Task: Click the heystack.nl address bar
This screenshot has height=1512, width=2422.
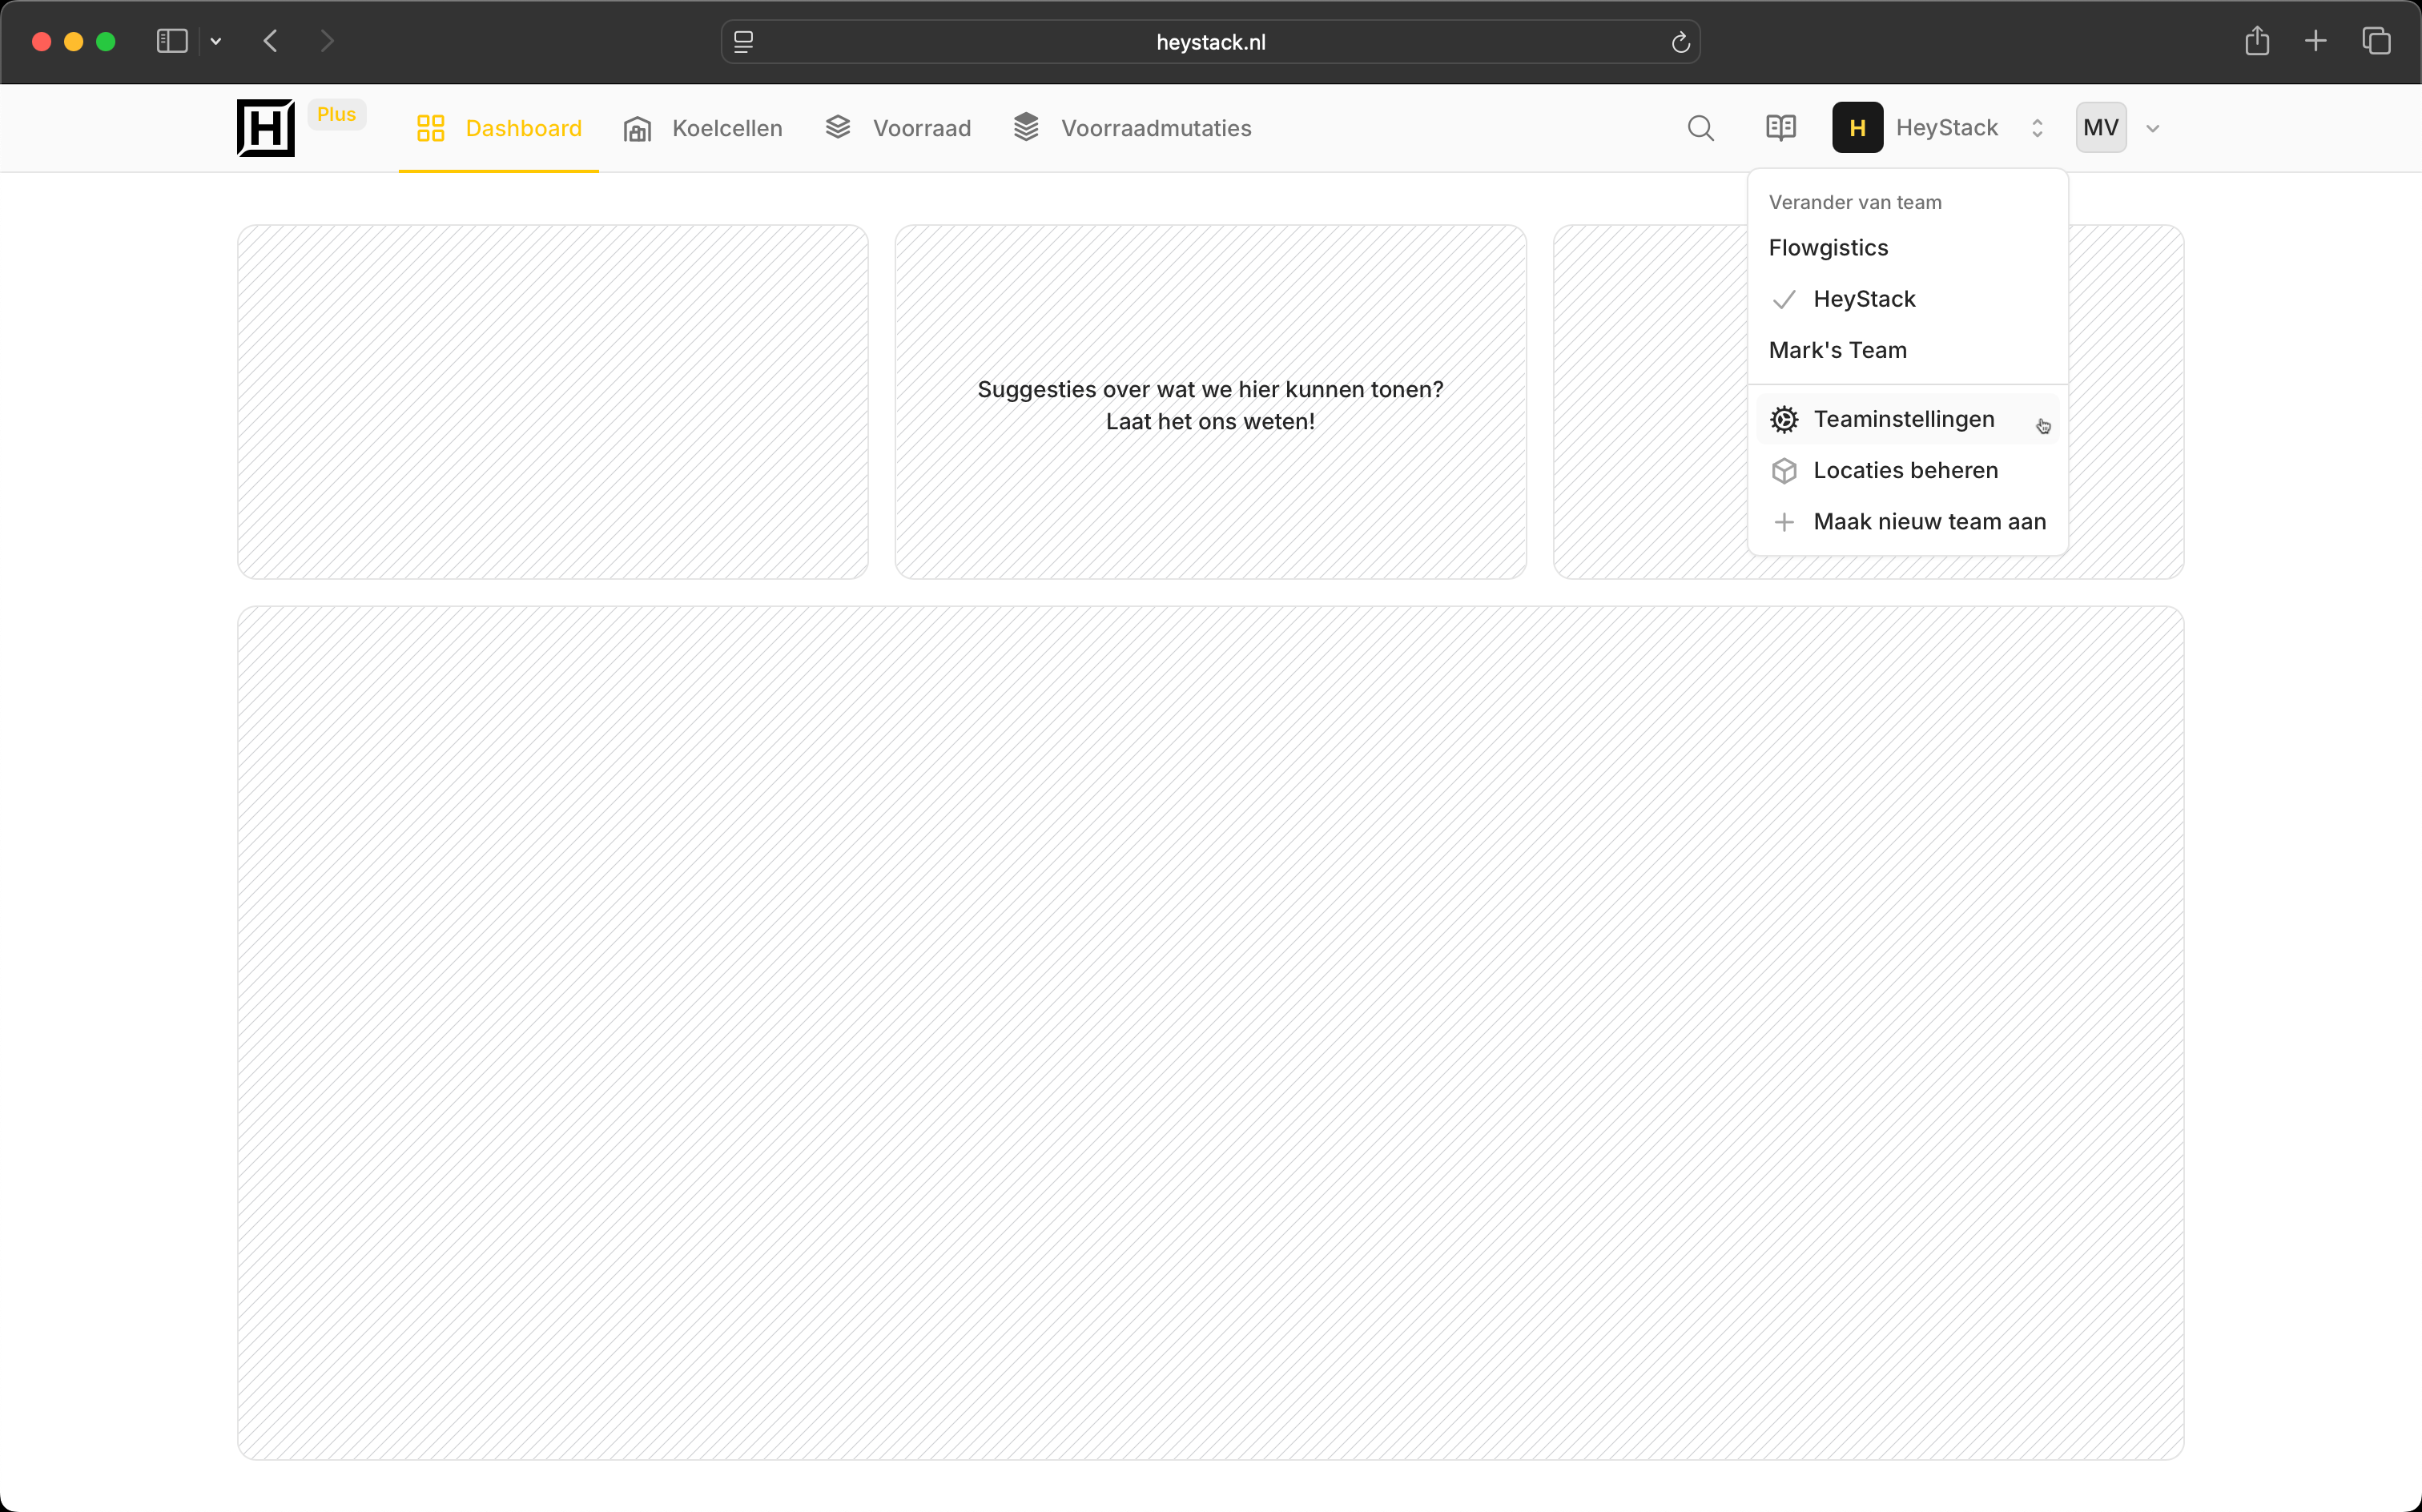Action: 1211,42
